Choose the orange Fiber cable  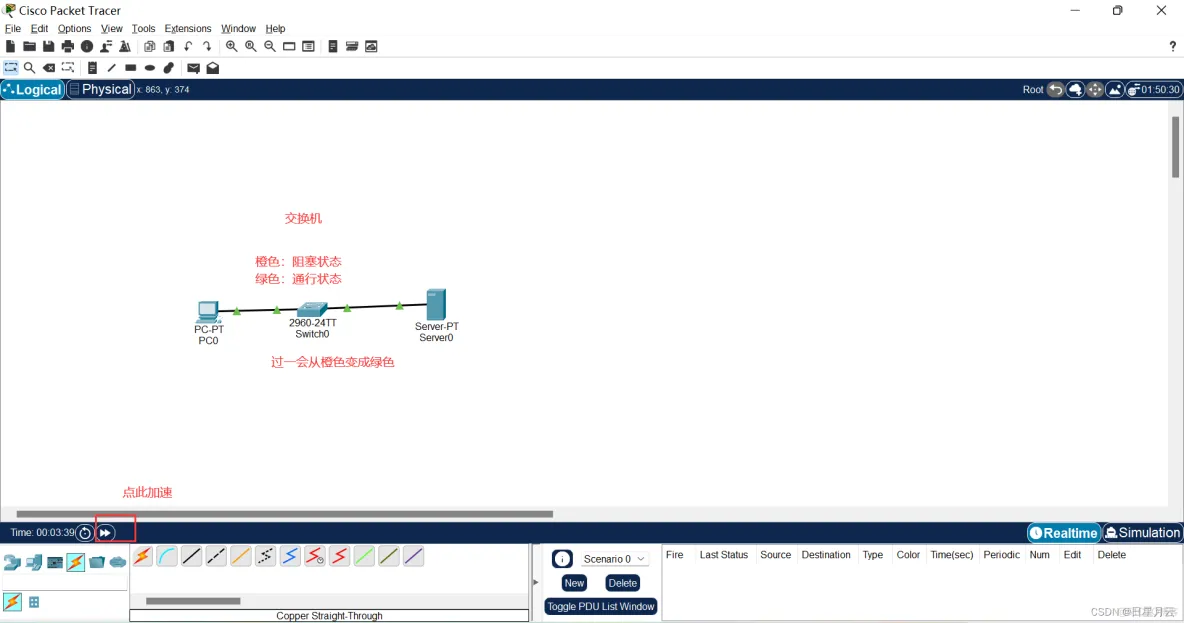point(241,557)
